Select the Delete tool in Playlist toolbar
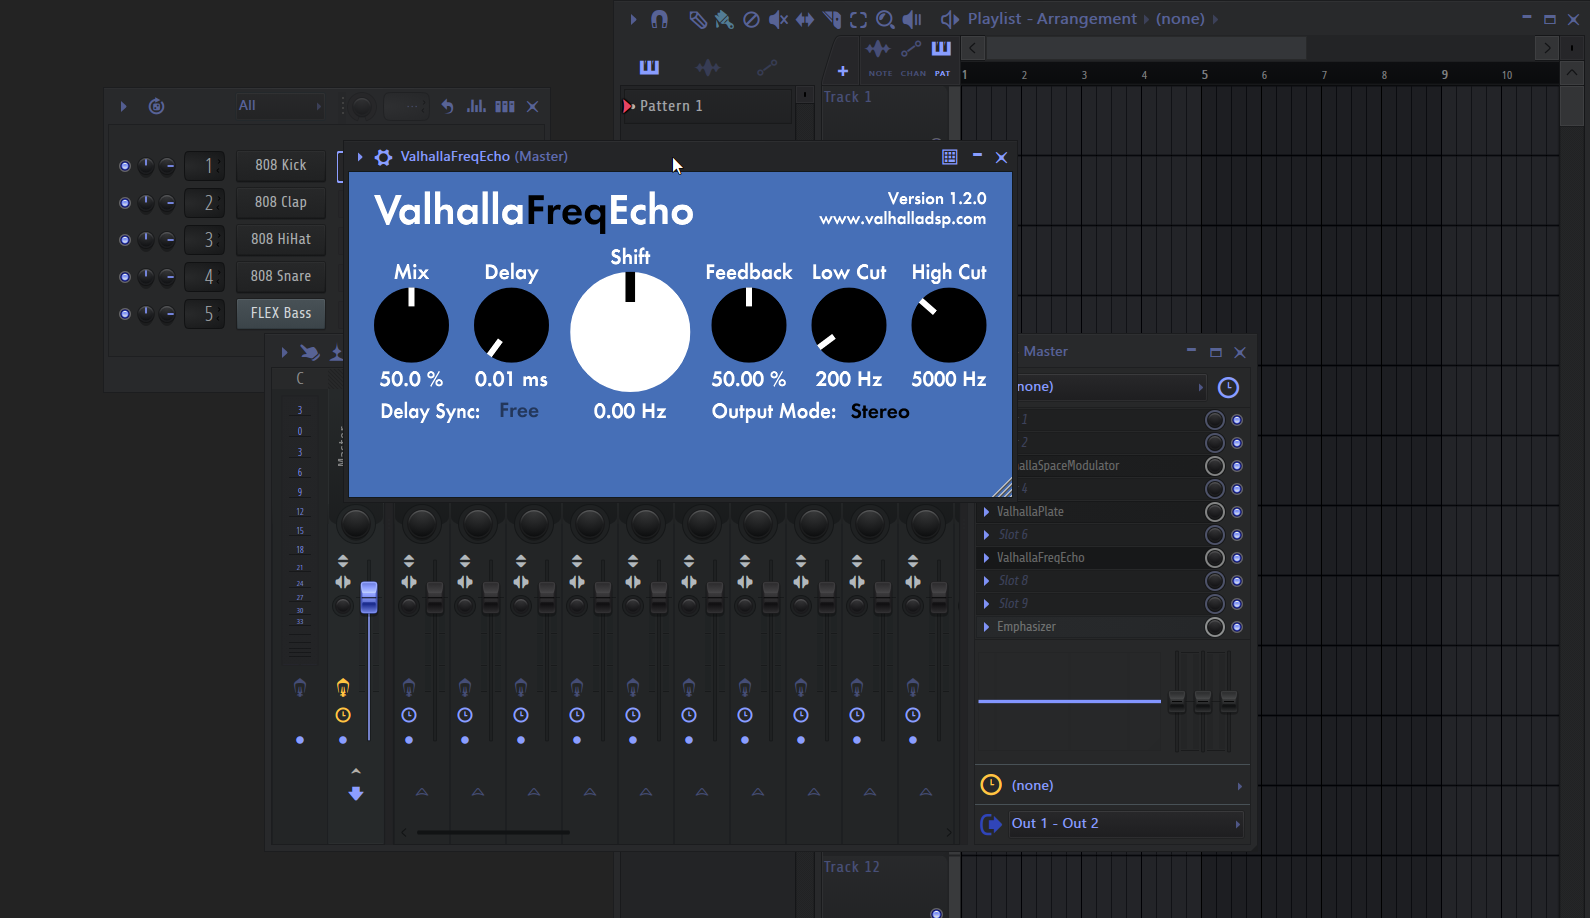Viewport: 1590px width, 918px height. tap(751, 19)
